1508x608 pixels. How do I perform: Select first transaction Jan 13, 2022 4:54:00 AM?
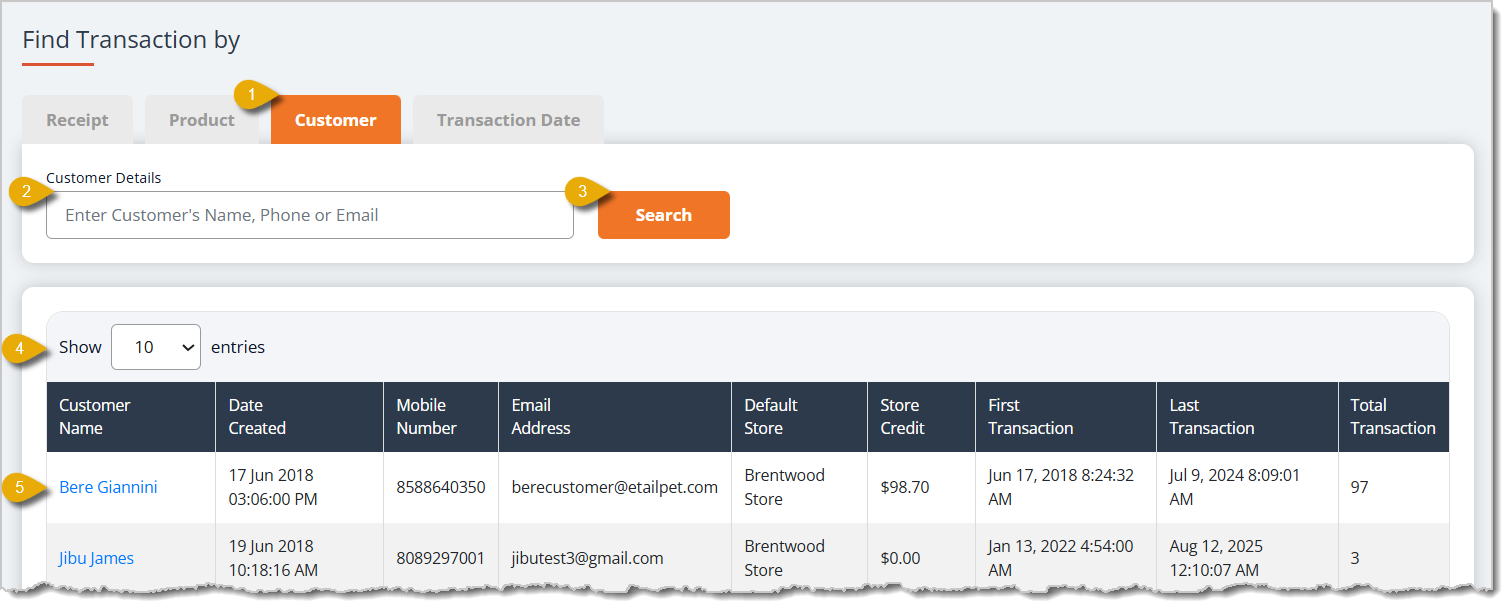(1061, 558)
